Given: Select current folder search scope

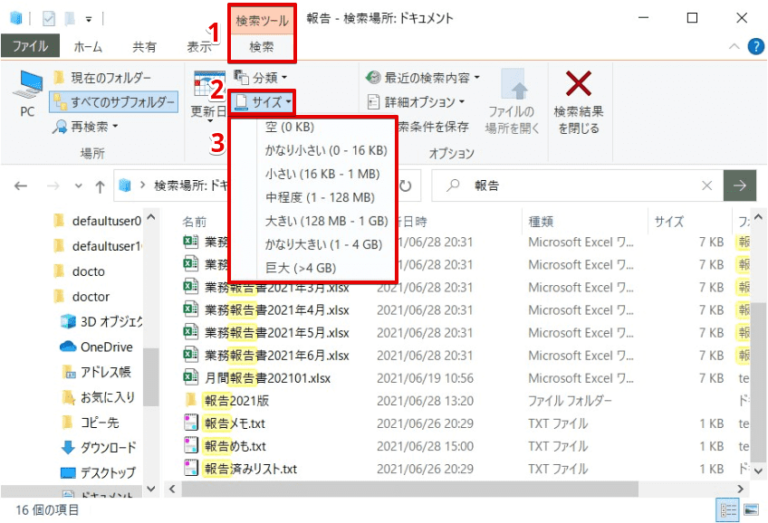Looking at the screenshot, I should point(102,77).
